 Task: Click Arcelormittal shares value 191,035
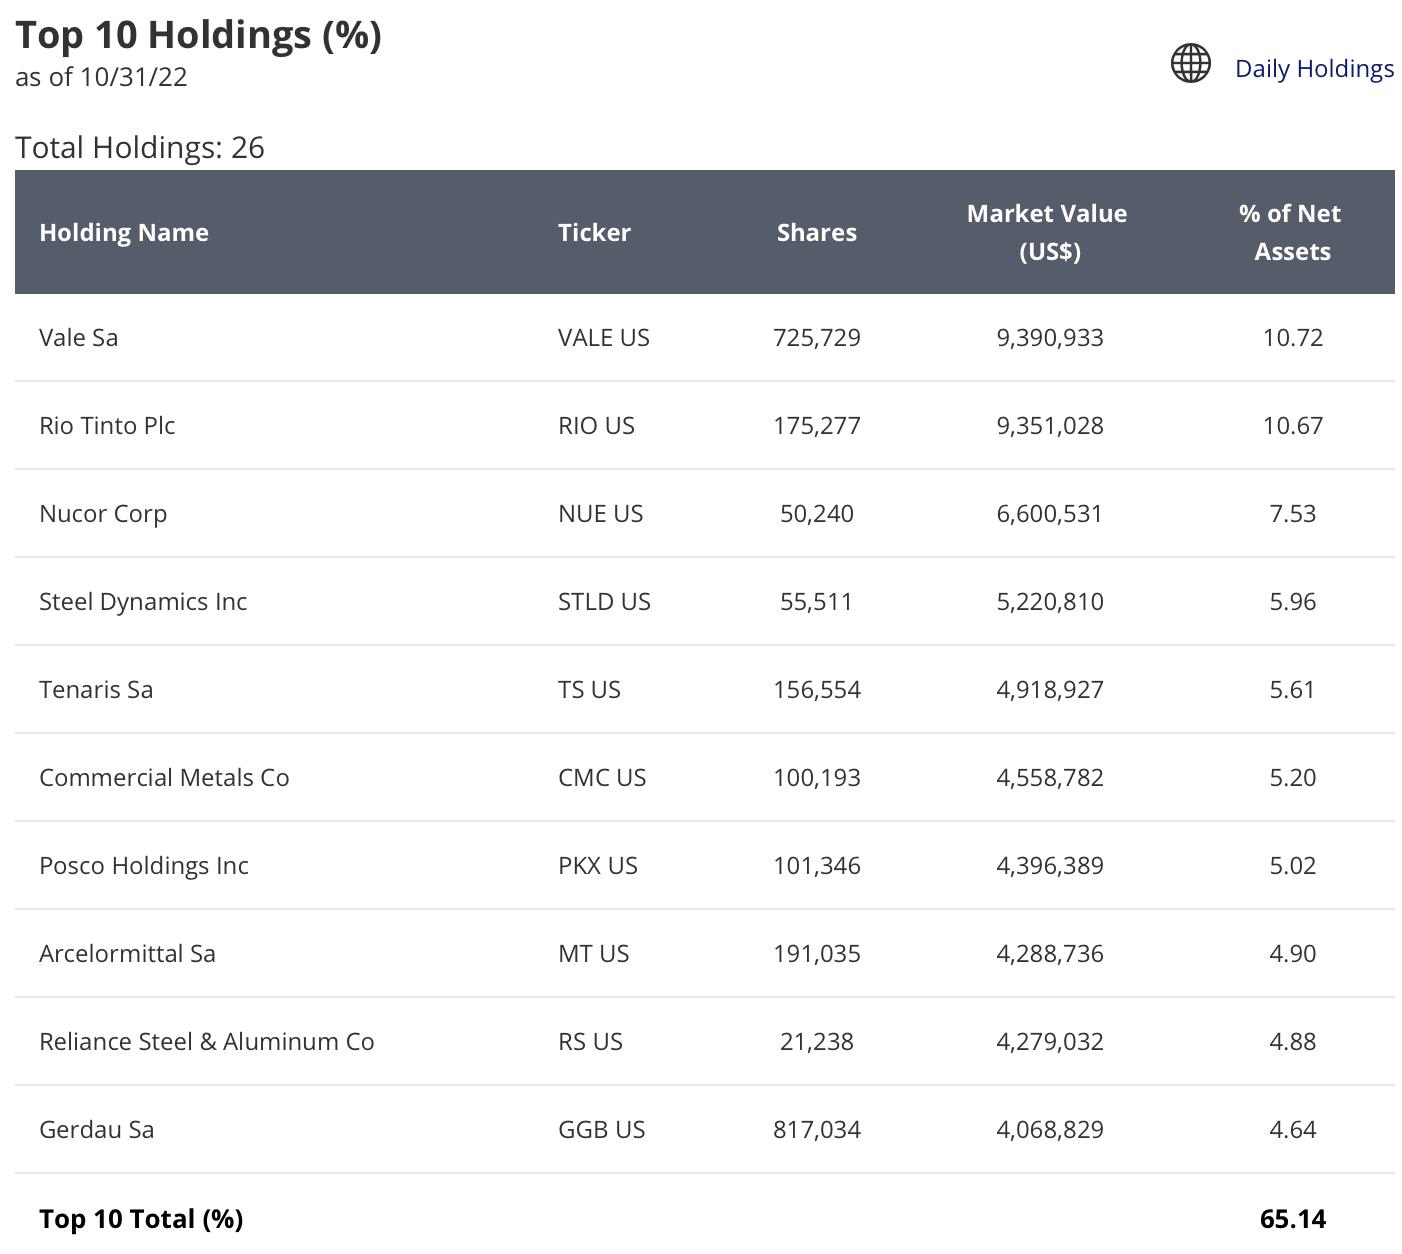tap(817, 953)
